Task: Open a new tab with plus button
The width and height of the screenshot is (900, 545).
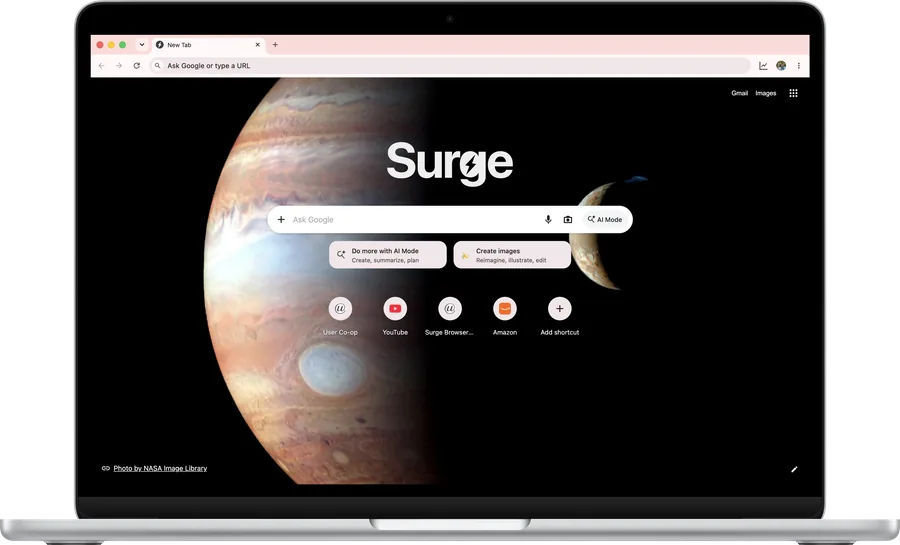Action: click(275, 45)
